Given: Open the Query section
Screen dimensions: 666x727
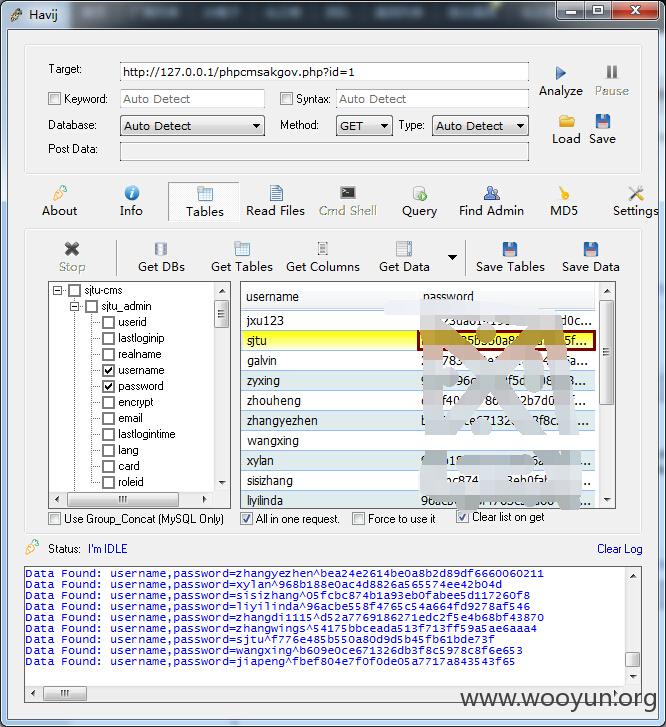Looking at the screenshot, I should coord(419,202).
